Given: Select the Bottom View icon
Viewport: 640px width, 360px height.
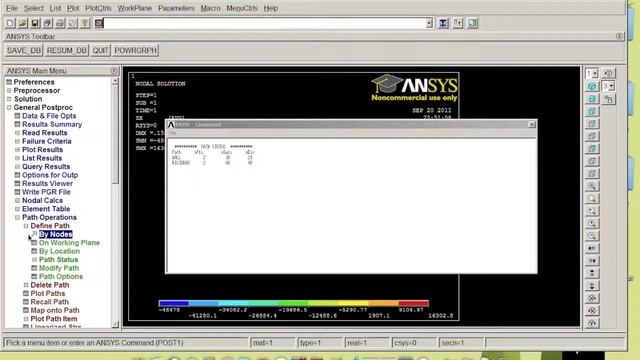Looking at the screenshot, I should click(592, 173).
